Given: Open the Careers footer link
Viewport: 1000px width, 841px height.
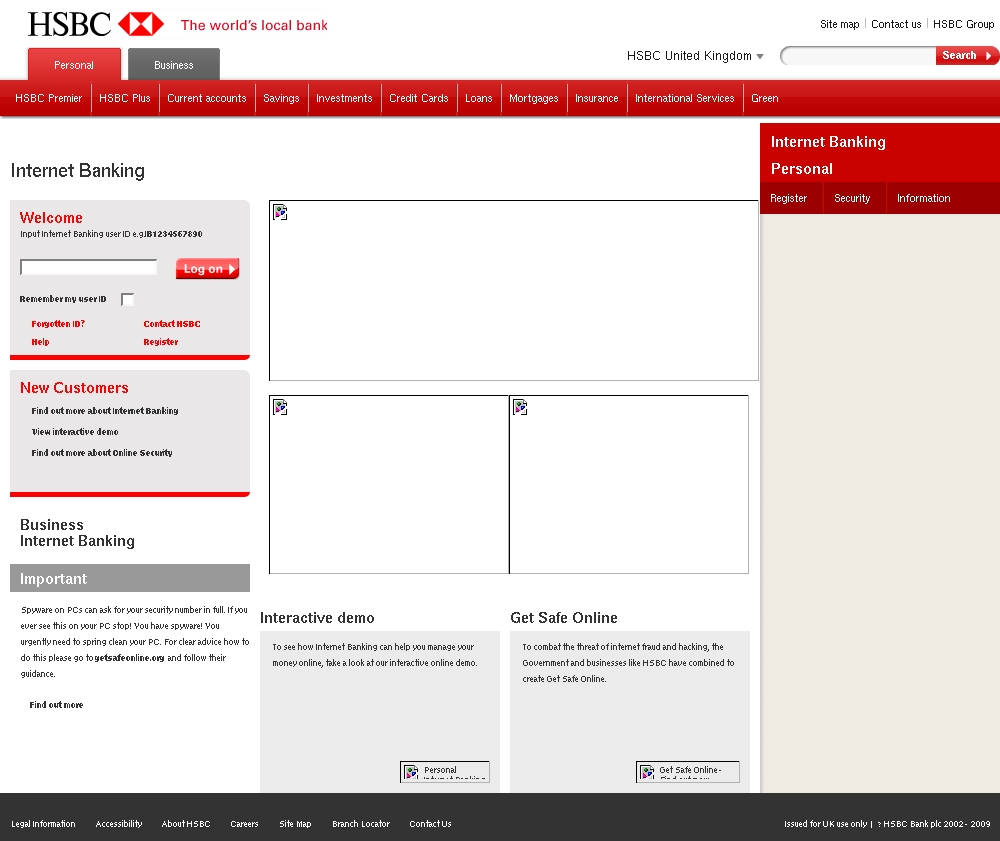Looking at the screenshot, I should tap(244, 824).
